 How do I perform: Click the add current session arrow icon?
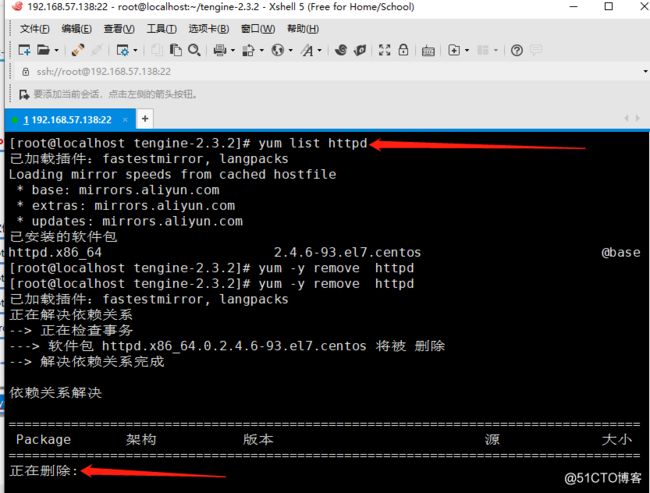pyautogui.click(x=24, y=94)
